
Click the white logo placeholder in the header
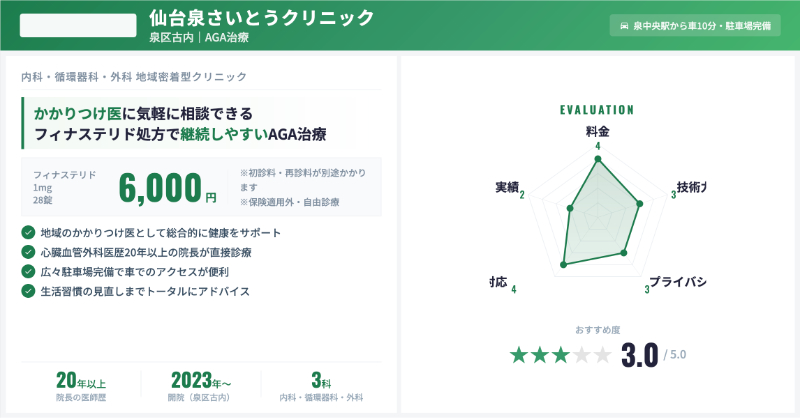(78, 26)
